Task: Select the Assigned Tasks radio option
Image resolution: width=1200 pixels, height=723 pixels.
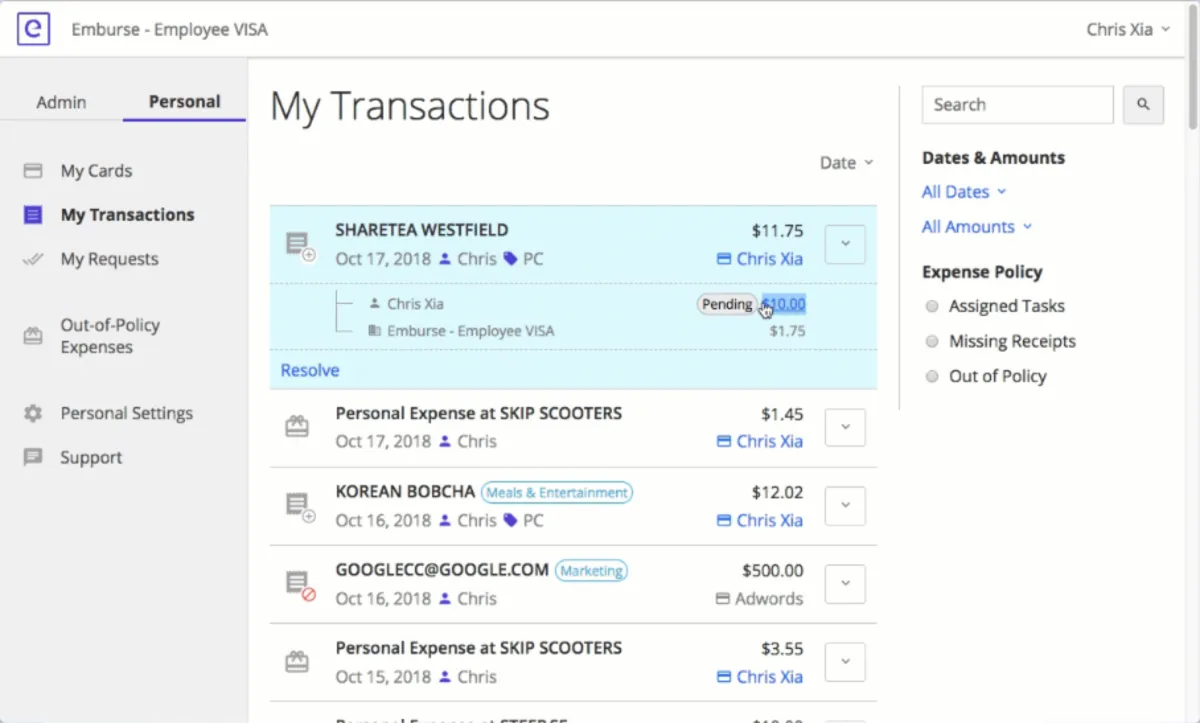Action: (932, 306)
